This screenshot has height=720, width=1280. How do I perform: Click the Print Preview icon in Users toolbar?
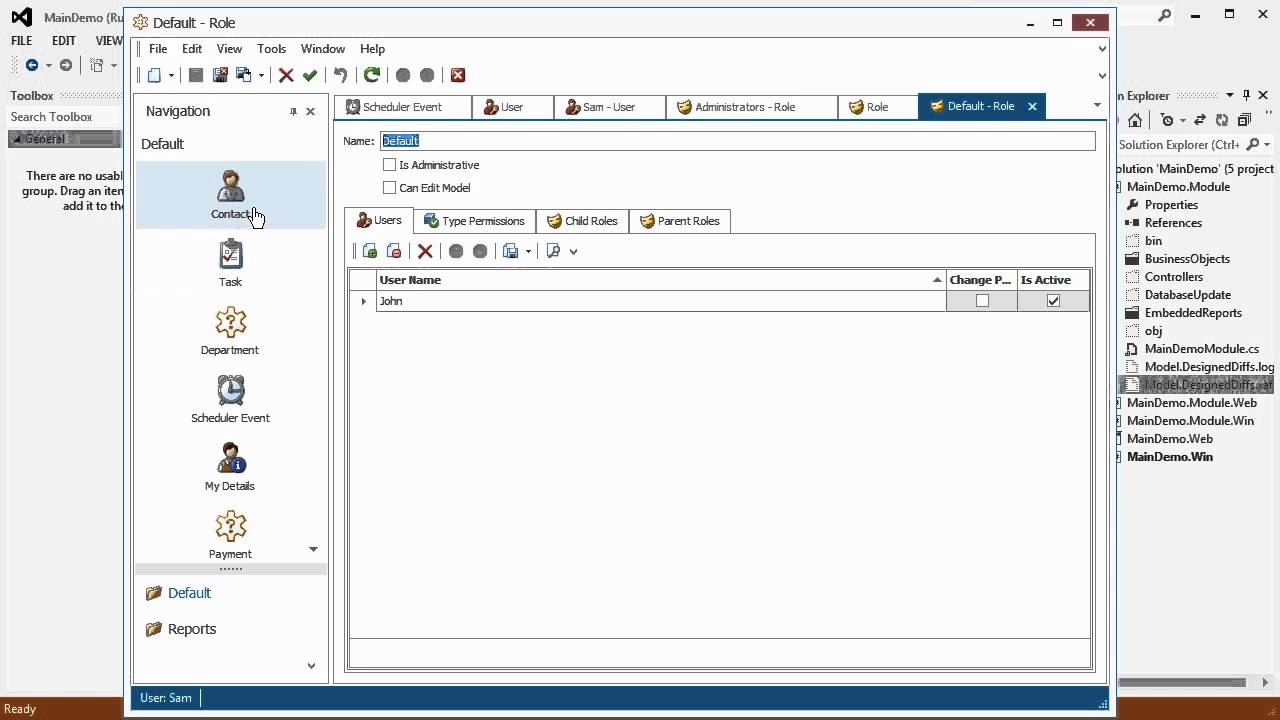tap(553, 251)
